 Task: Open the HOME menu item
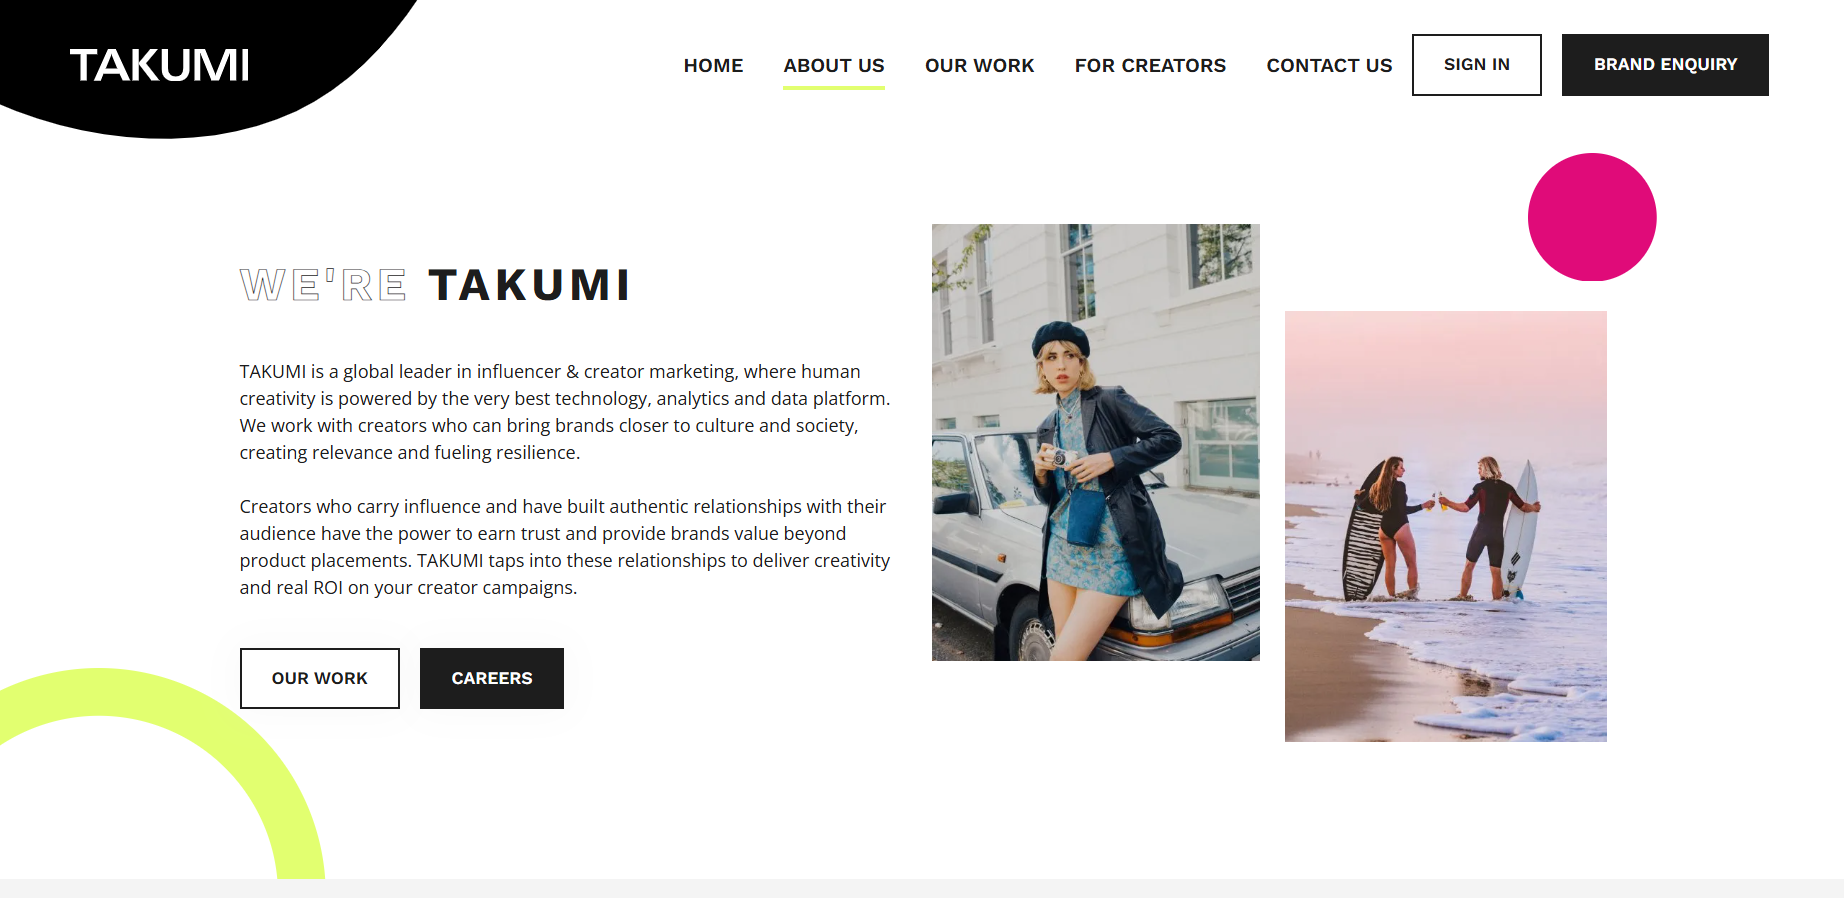click(713, 66)
